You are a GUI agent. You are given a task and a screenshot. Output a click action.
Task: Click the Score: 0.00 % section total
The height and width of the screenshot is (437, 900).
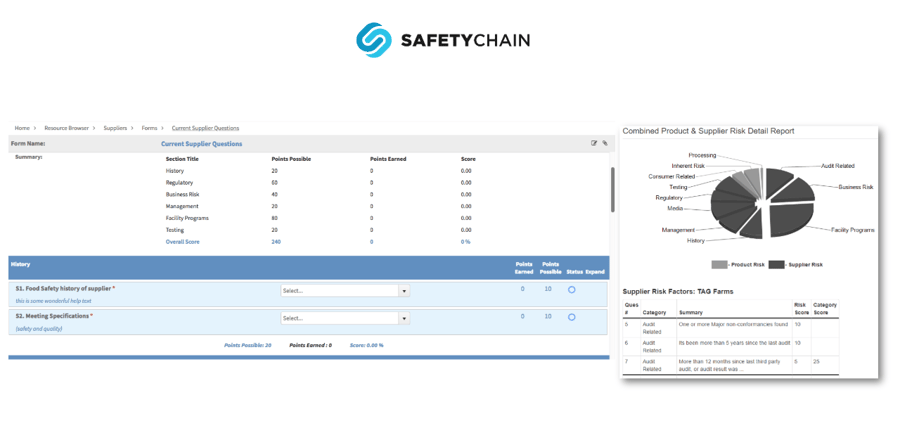pos(367,345)
